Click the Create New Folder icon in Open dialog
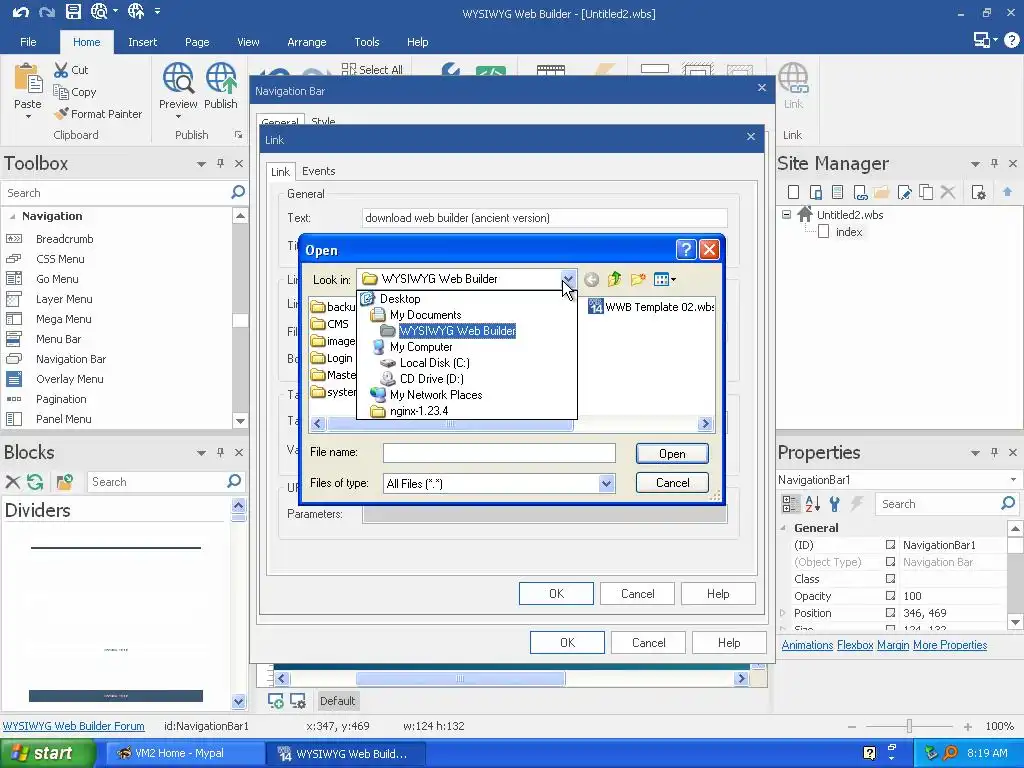Viewport: 1024px width, 768px height. click(638, 280)
